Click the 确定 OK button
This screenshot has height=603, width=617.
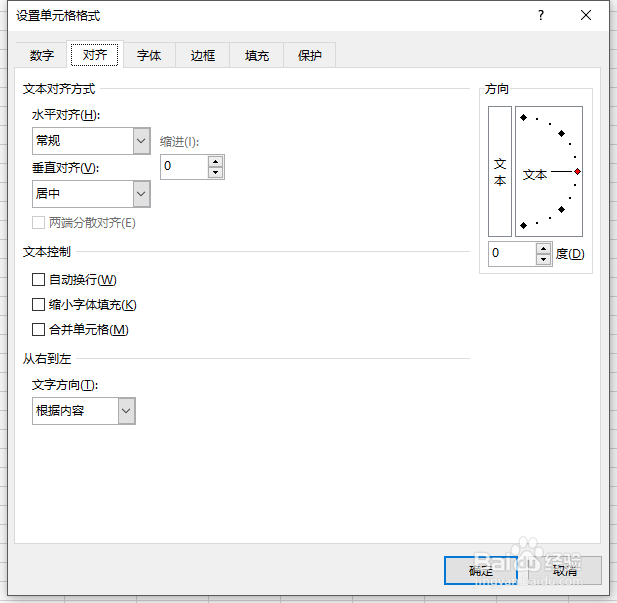482,570
